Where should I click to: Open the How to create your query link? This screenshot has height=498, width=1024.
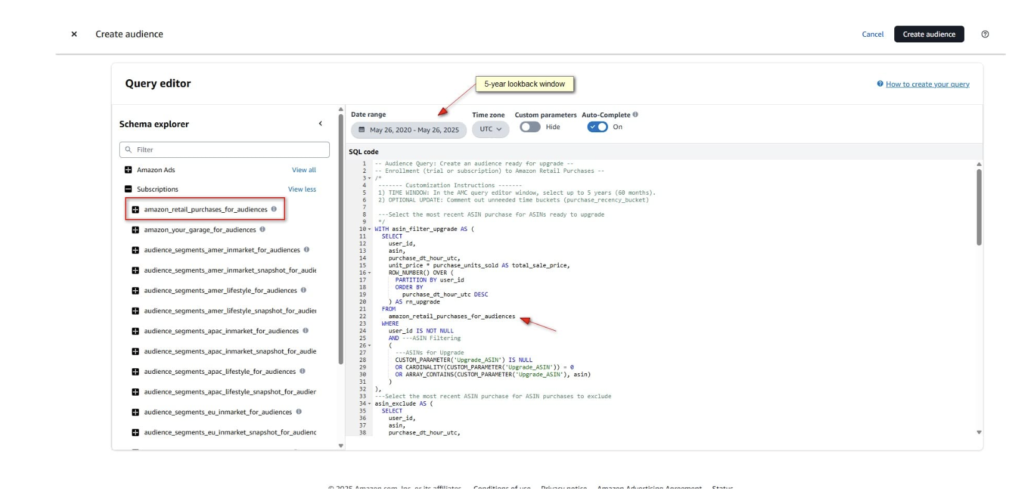coord(927,84)
